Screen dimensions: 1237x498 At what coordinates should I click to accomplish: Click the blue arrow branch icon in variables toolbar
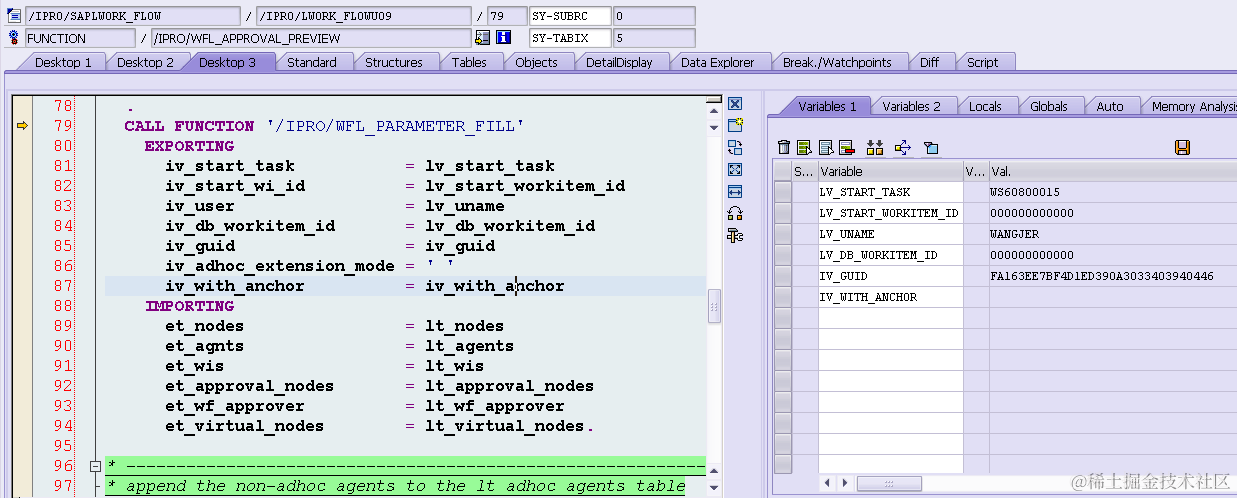coord(903,147)
